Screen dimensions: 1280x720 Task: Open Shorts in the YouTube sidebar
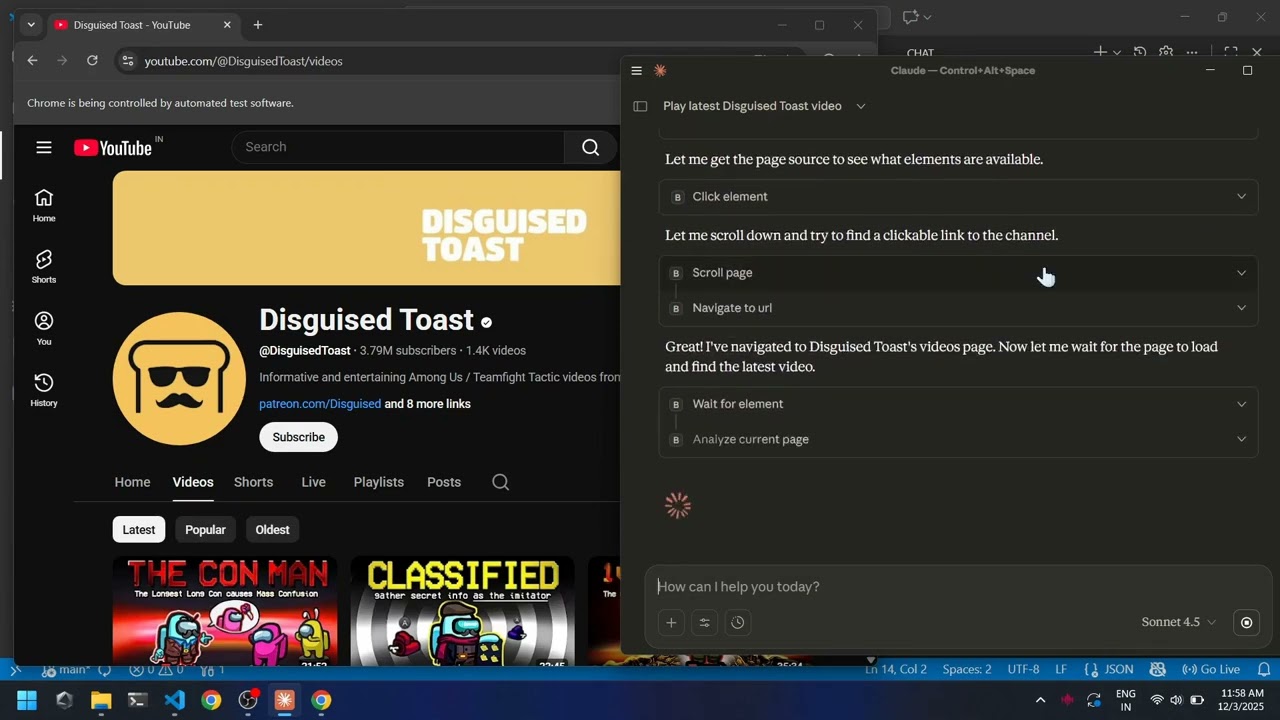pos(44,267)
